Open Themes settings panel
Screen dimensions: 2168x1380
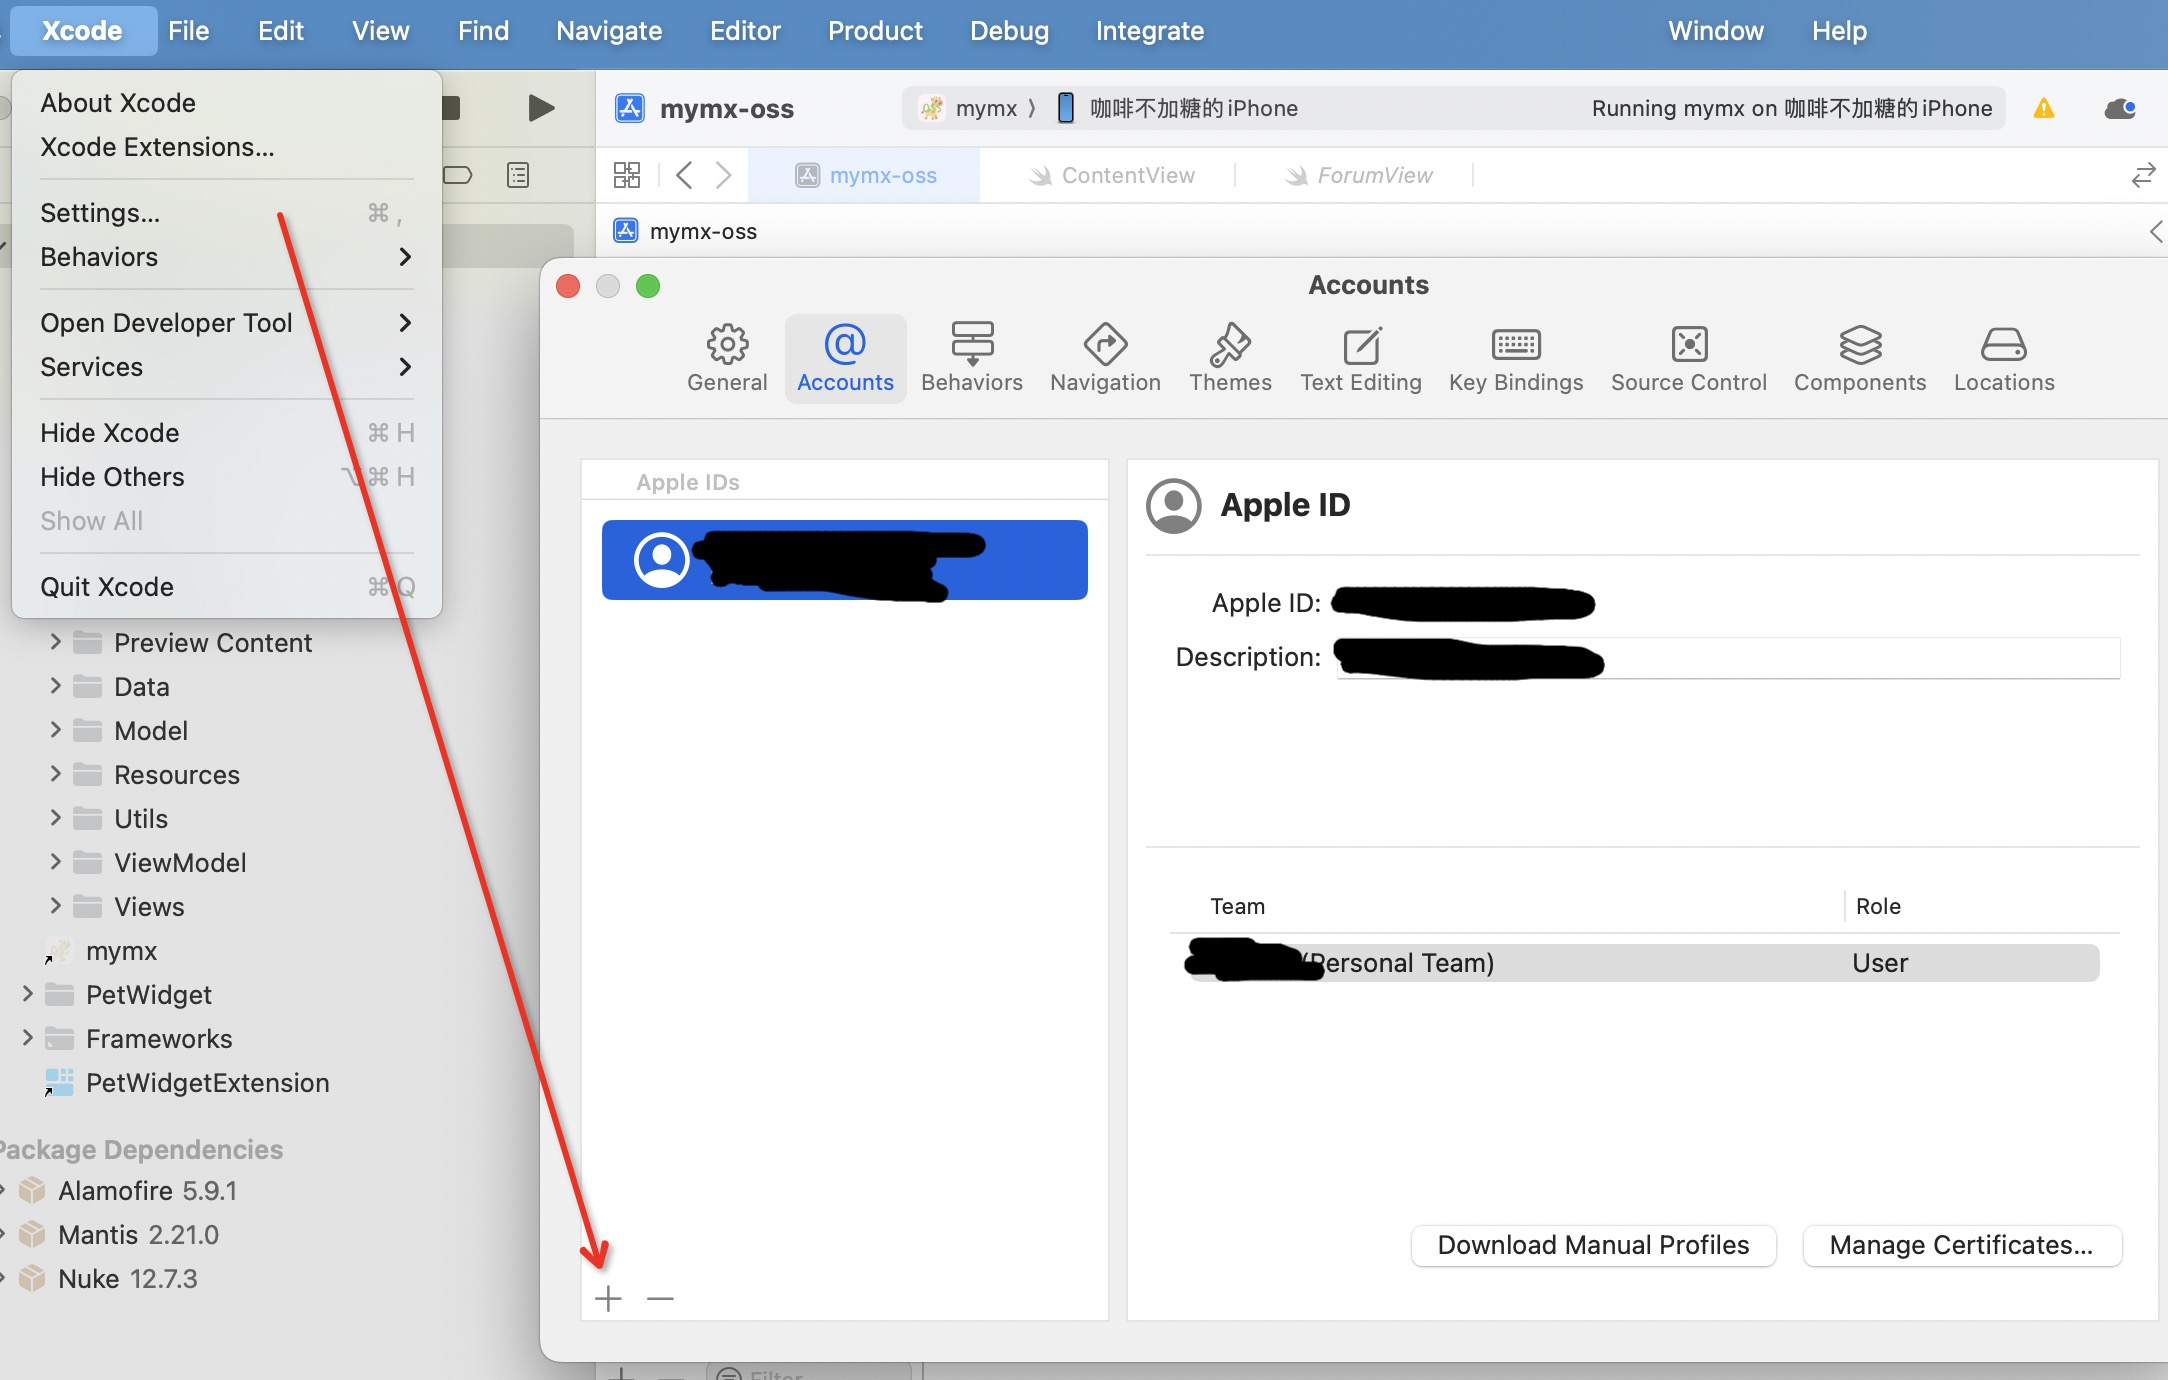(x=1229, y=356)
